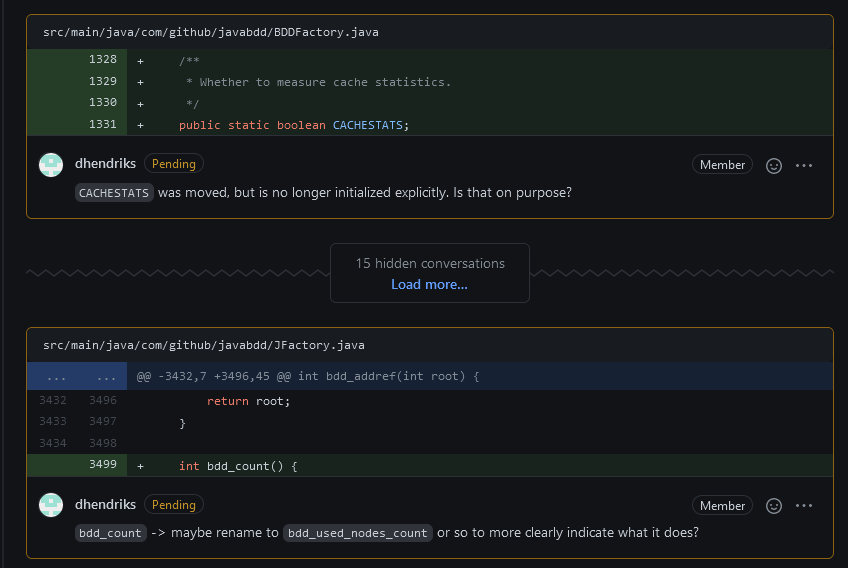Click Pending label on CACHESTATS comment
The width and height of the screenshot is (848, 568).
174,163
